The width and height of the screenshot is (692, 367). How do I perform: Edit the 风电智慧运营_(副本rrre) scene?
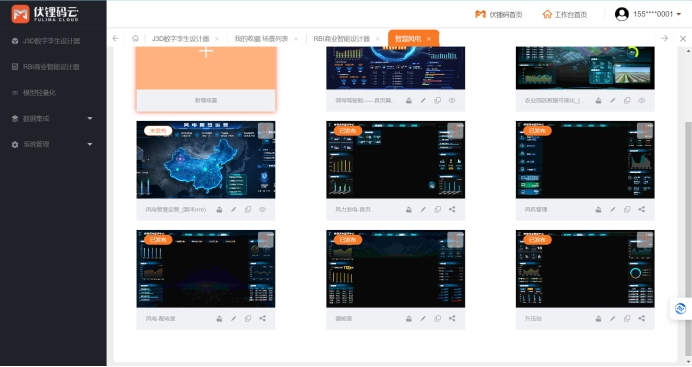pyautogui.click(x=233, y=210)
